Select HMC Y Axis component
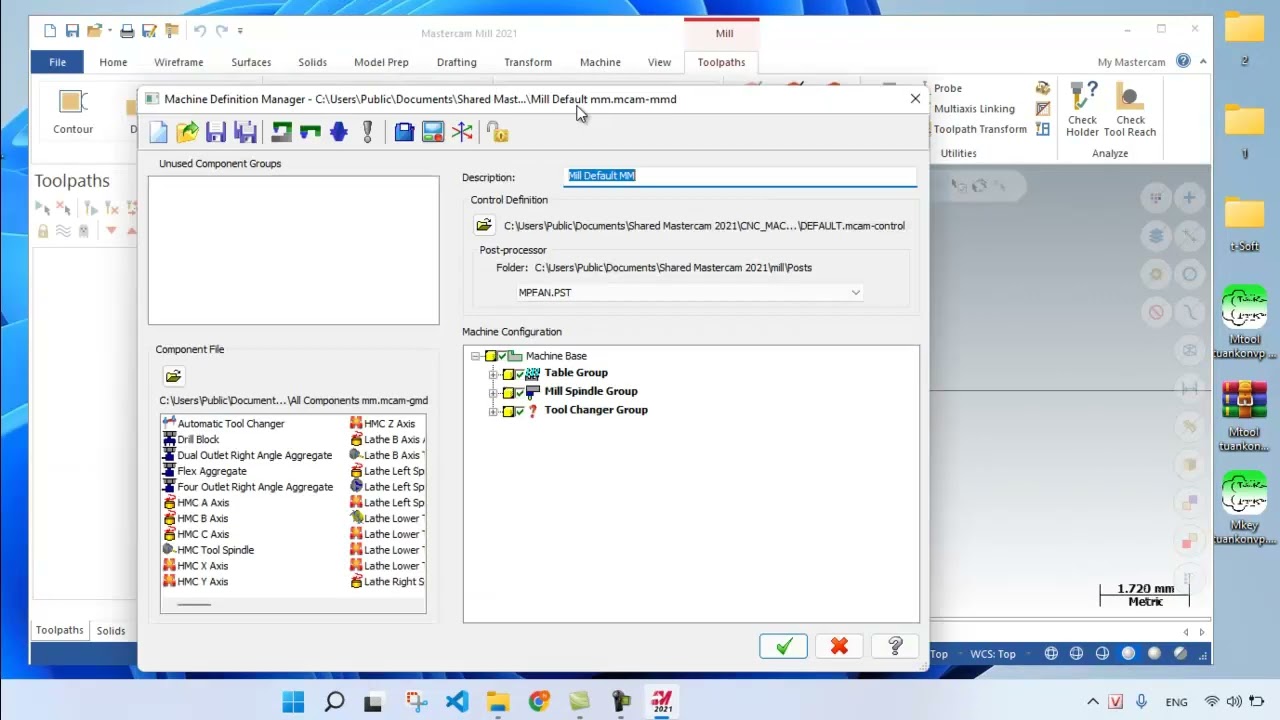 (x=195, y=582)
